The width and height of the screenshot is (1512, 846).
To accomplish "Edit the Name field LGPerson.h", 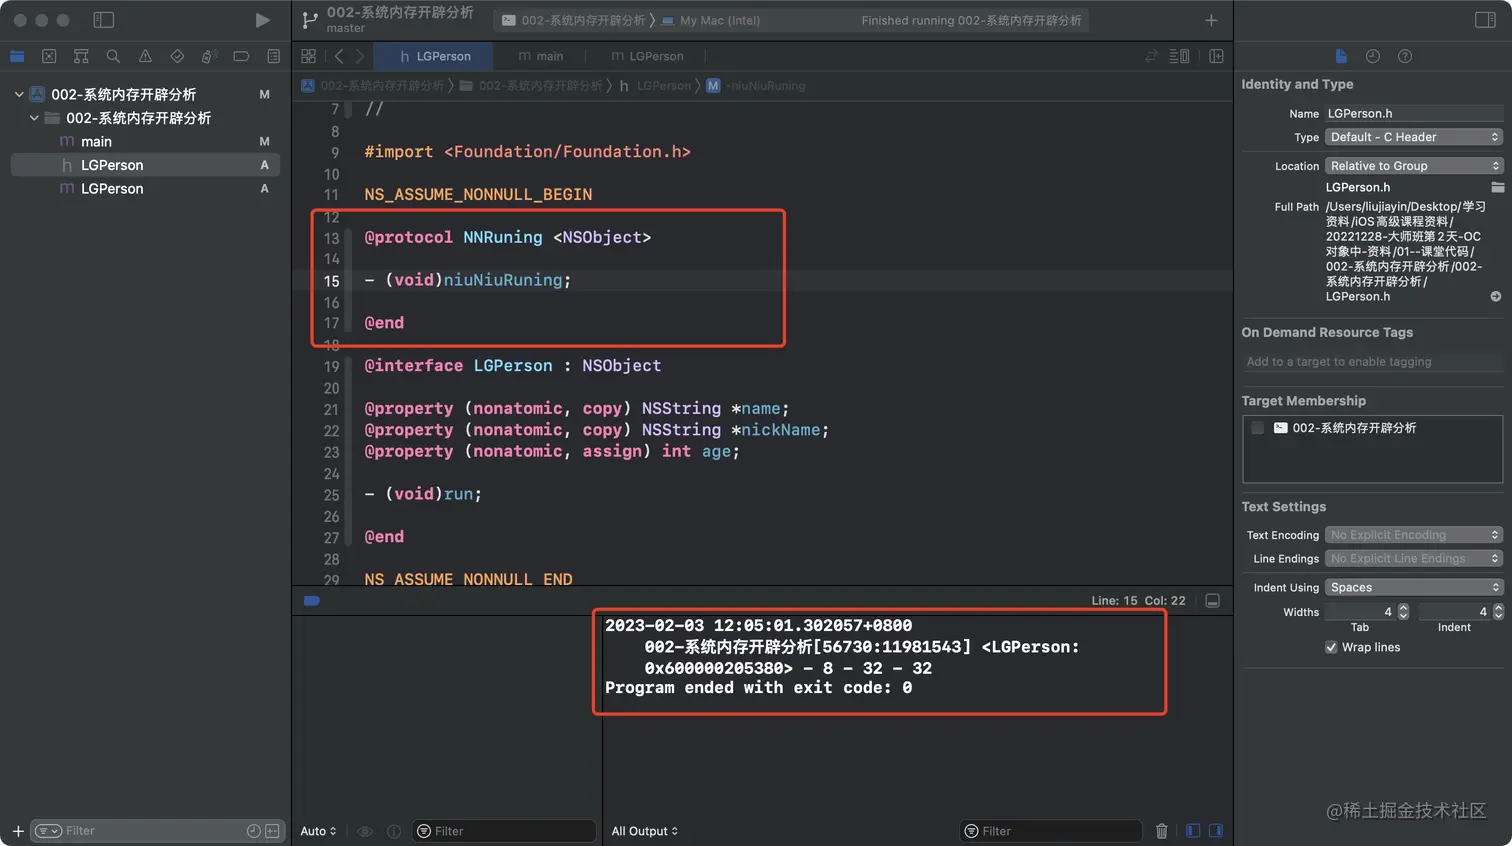I will 1414,114.
